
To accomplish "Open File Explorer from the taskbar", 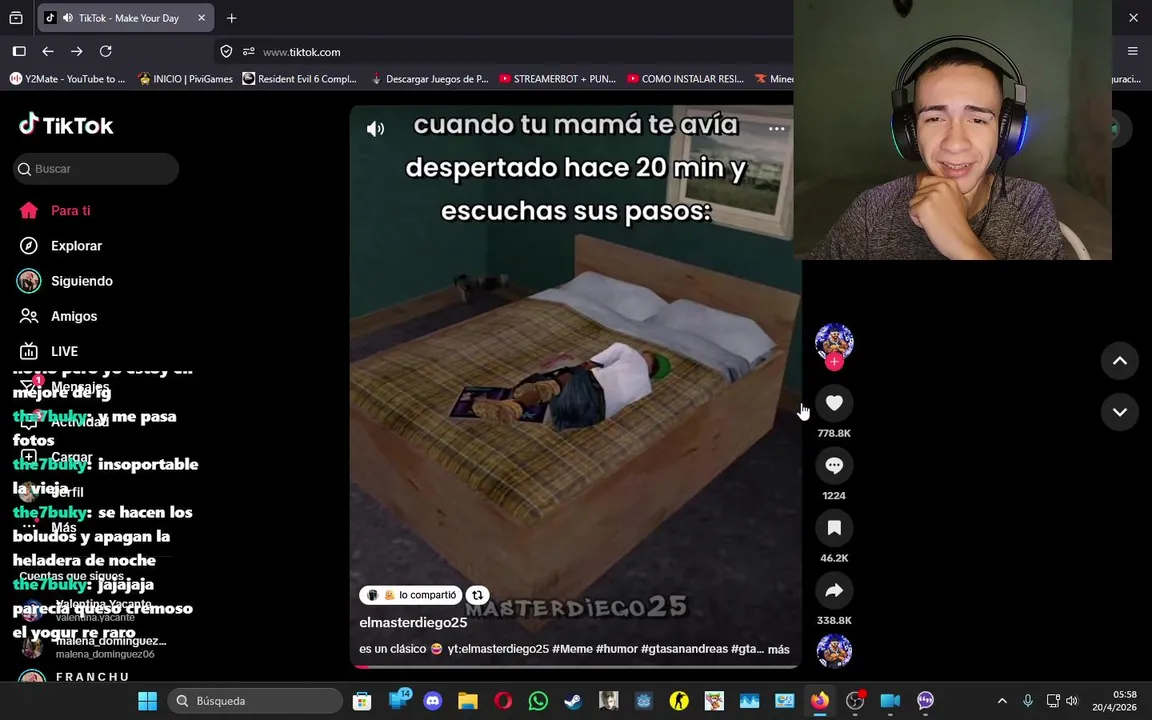I will point(468,701).
